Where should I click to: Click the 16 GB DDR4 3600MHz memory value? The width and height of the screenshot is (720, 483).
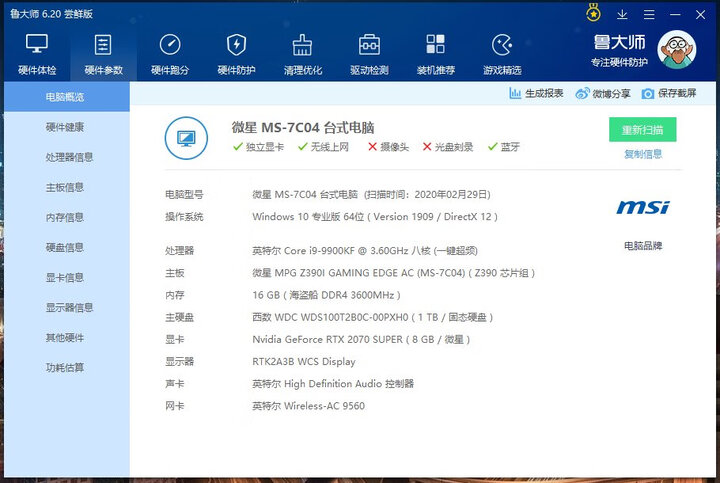point(326,295)
